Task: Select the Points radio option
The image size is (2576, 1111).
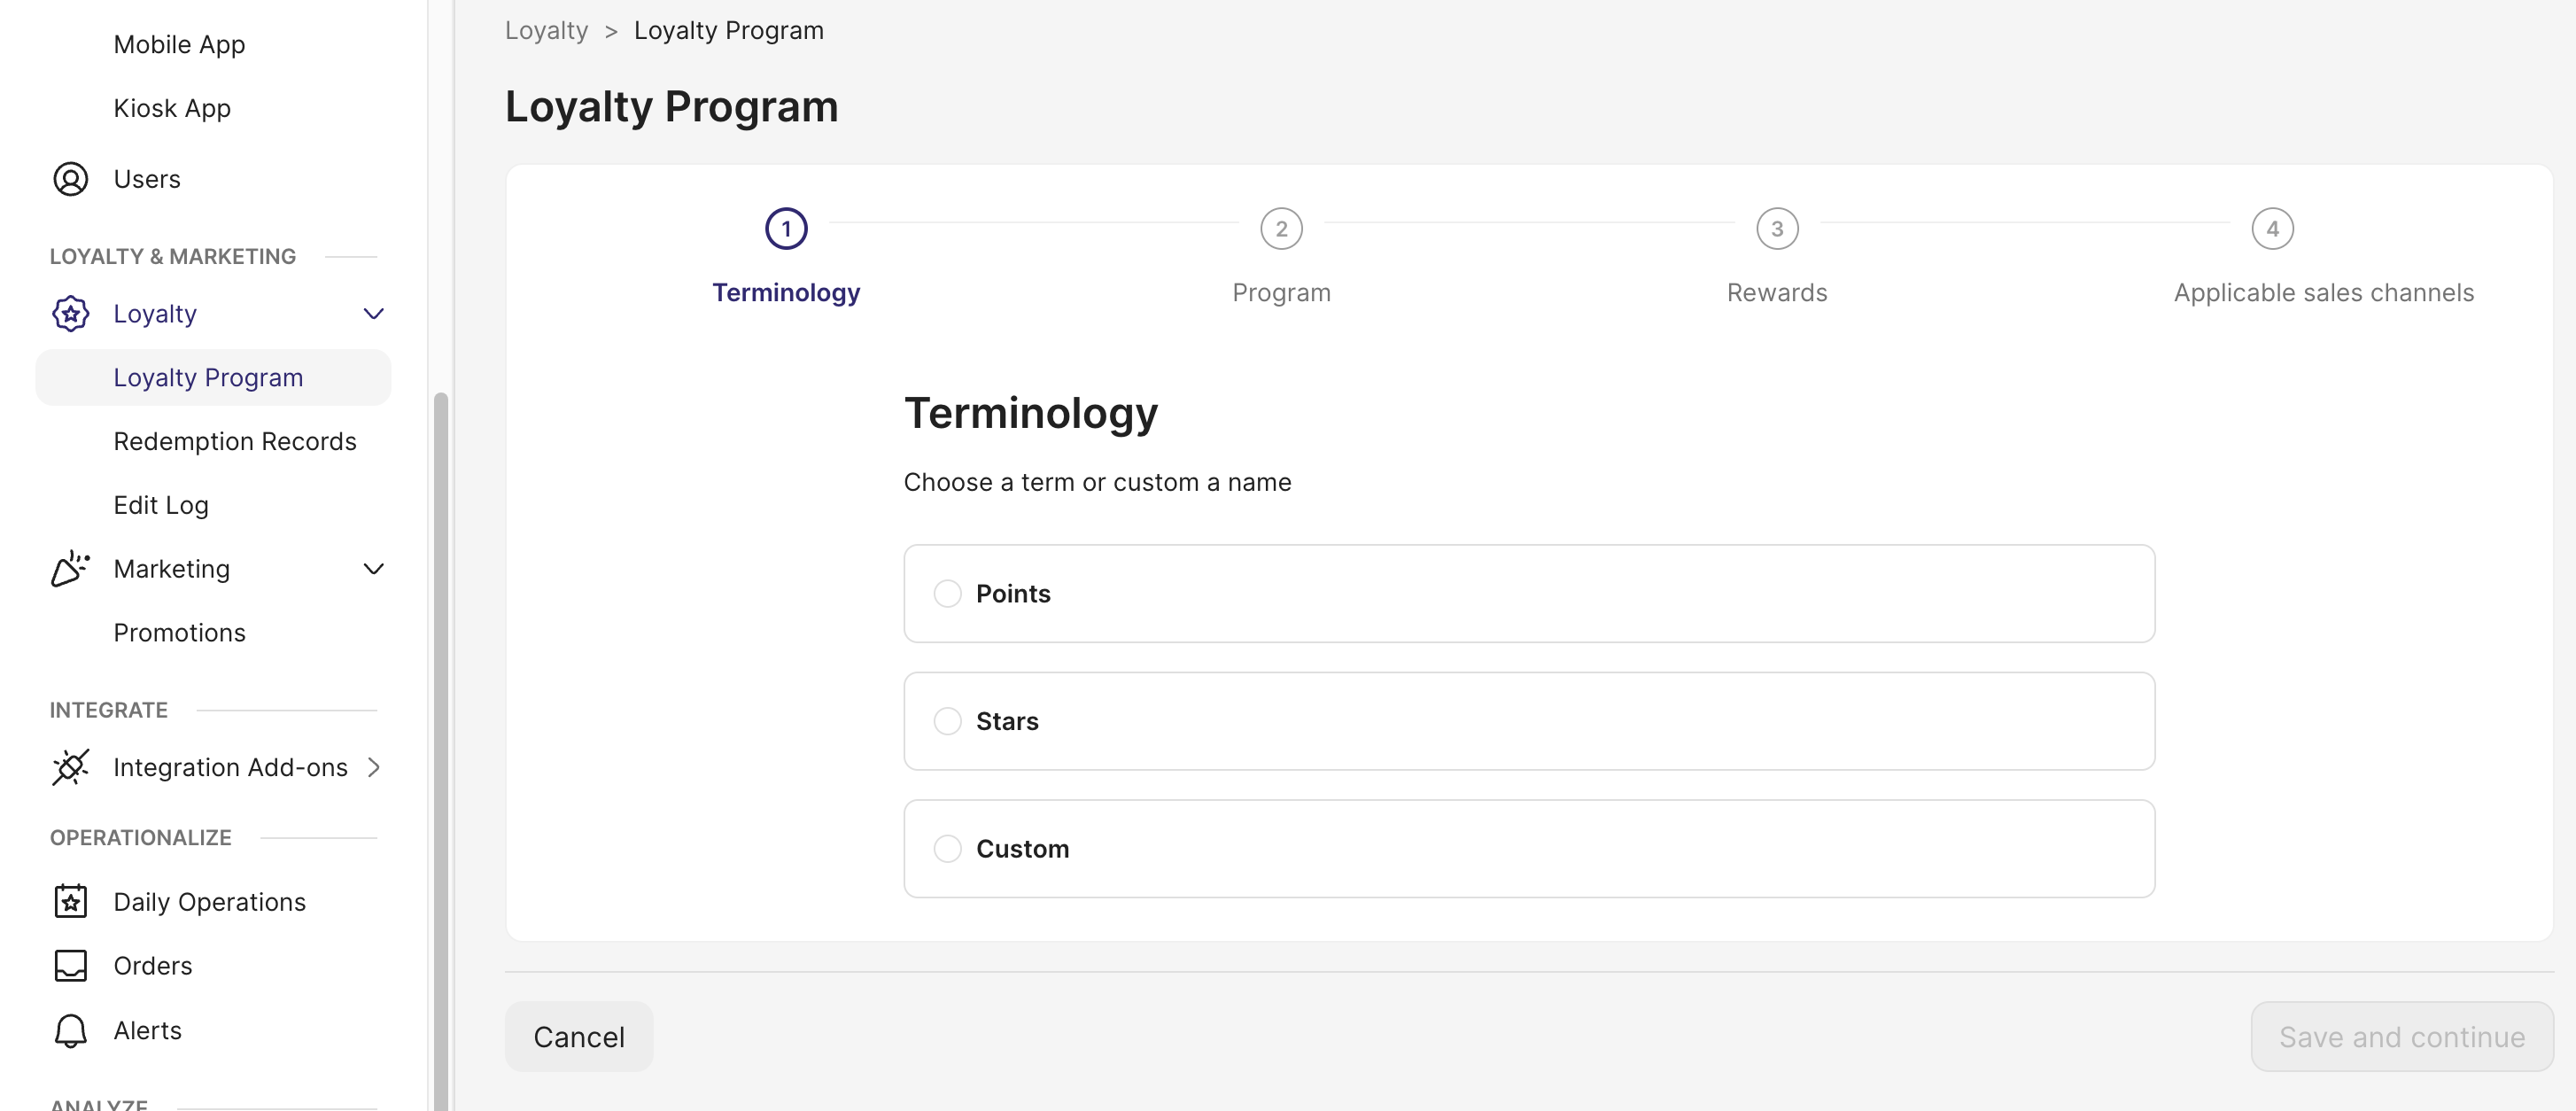Action: click(x=947, y=593)
